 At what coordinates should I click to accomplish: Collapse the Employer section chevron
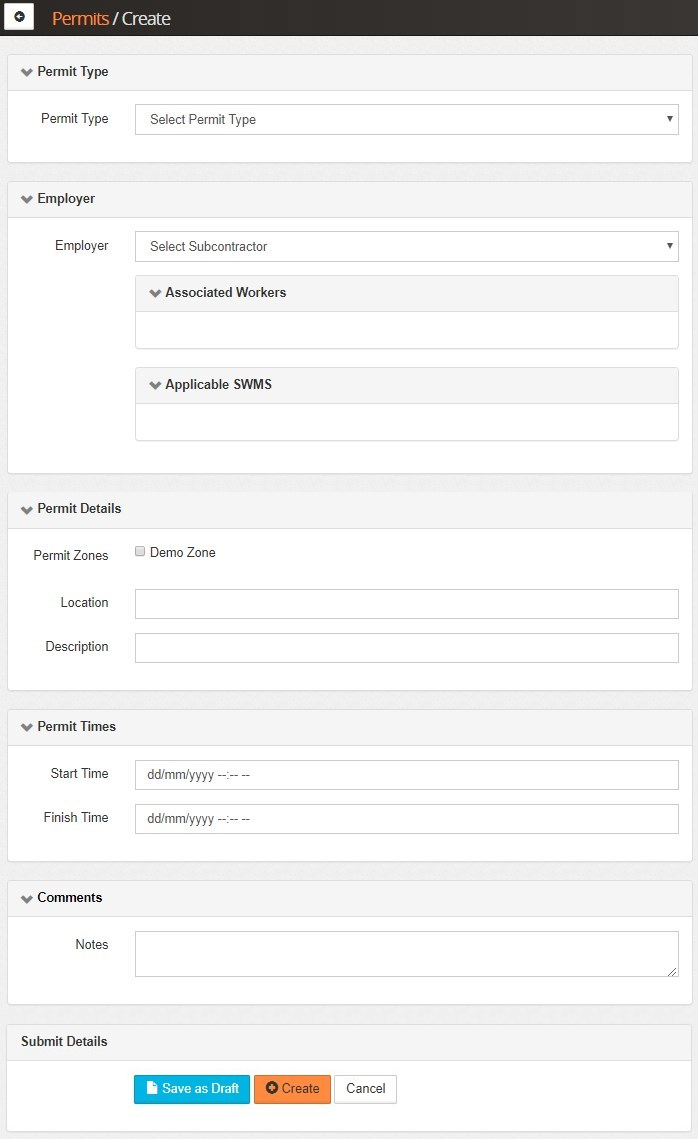27,199
